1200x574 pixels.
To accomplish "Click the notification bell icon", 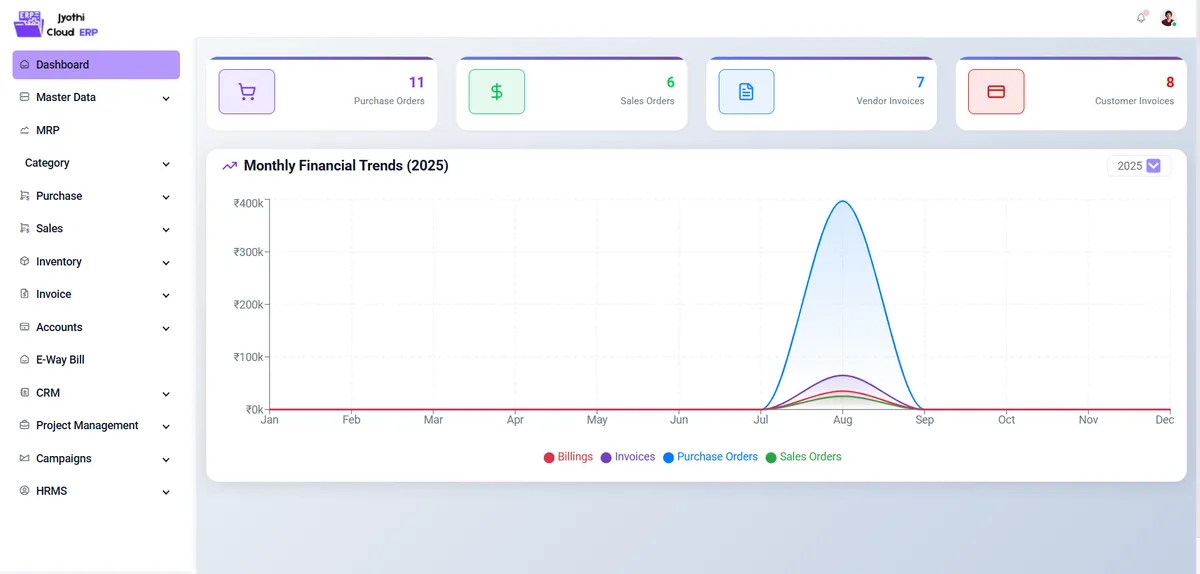I will click(x=1141, y=18).
